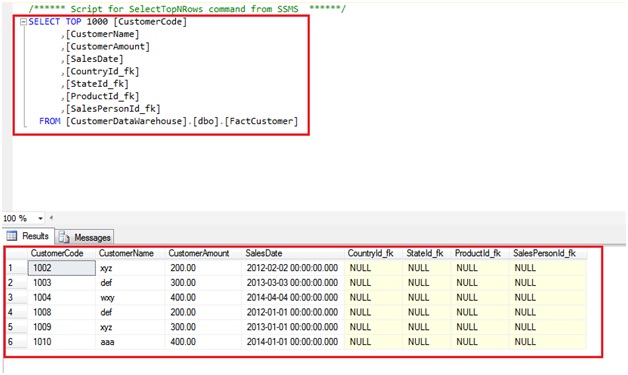The image size is (628, 375).
Task: Select row header number 2
Action: click(16, 283)
